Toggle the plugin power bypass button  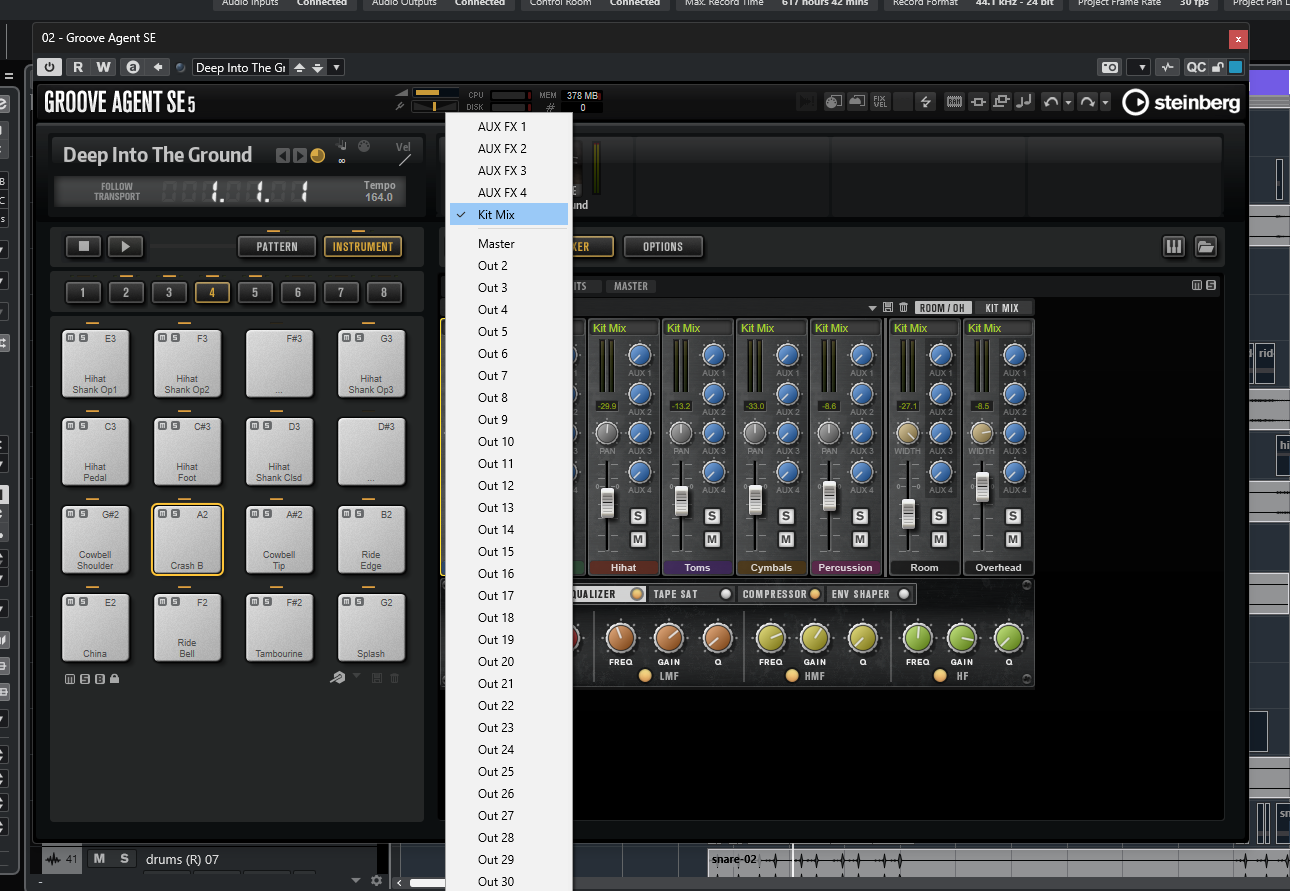click(x=49, y=67)
